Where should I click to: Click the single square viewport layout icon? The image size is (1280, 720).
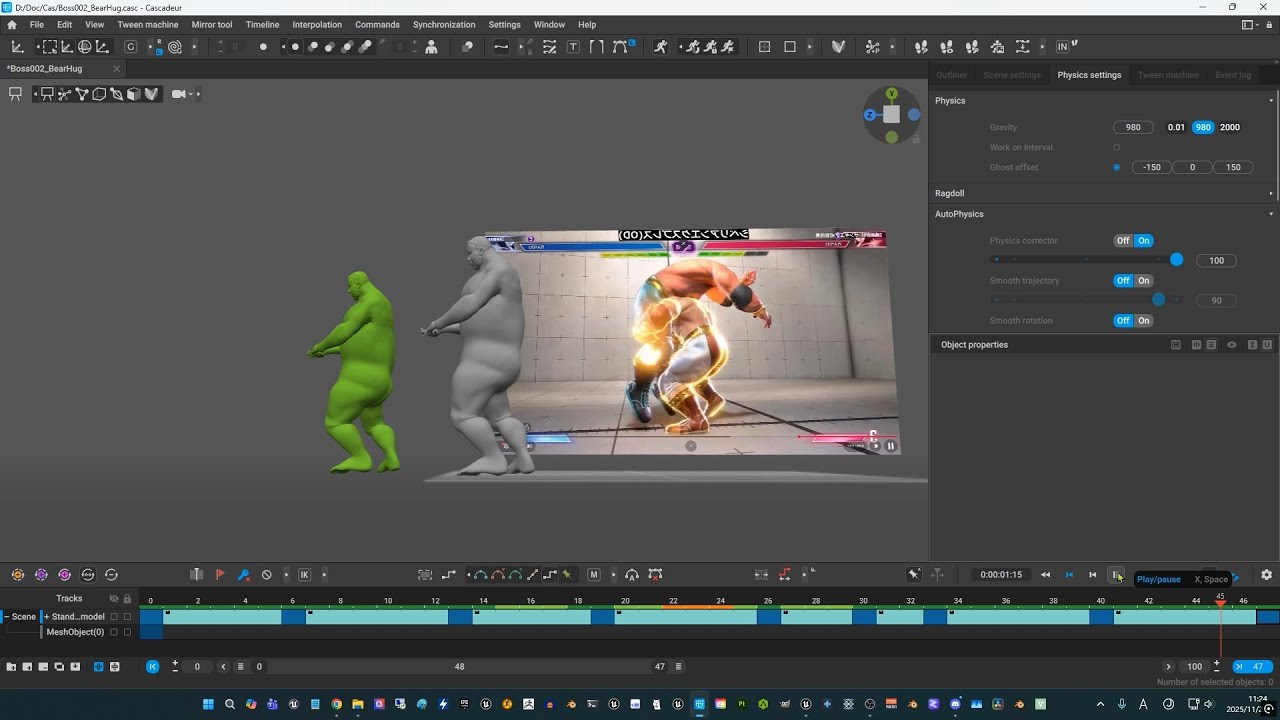(790, 47)
